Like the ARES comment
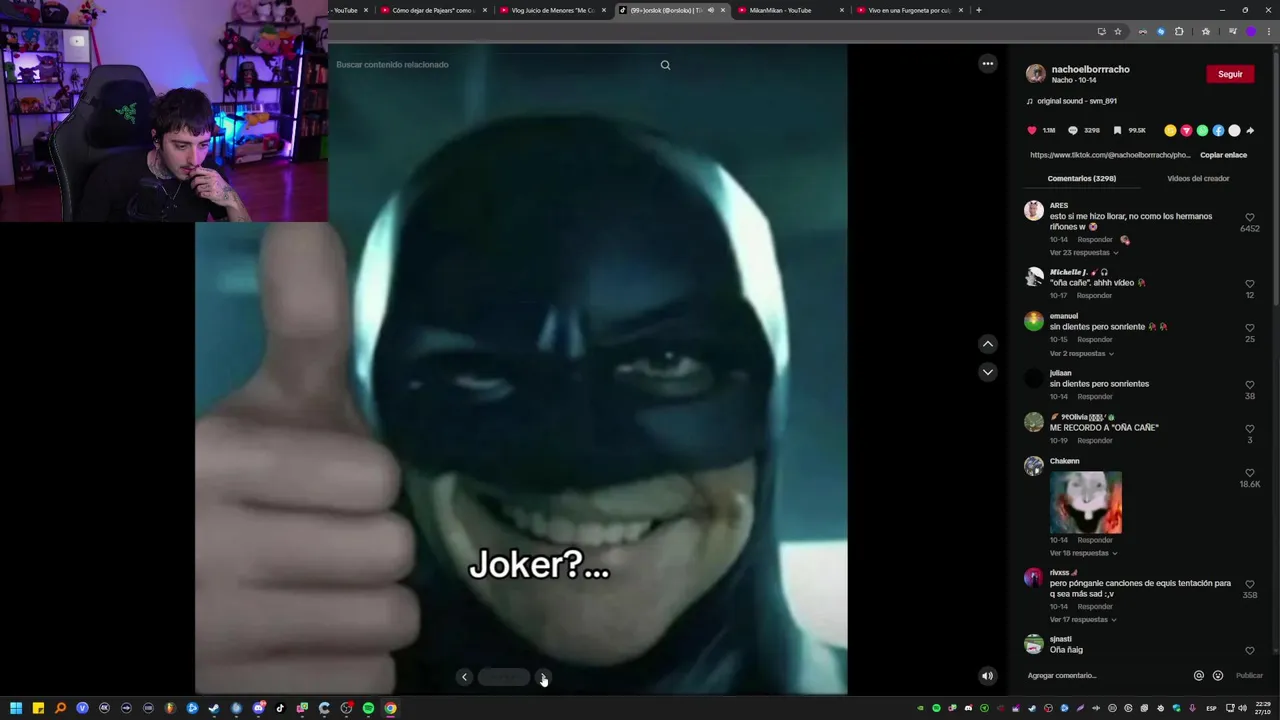Image resolution: width=1280 pixels, height=720 pixels. [1250, 217]
